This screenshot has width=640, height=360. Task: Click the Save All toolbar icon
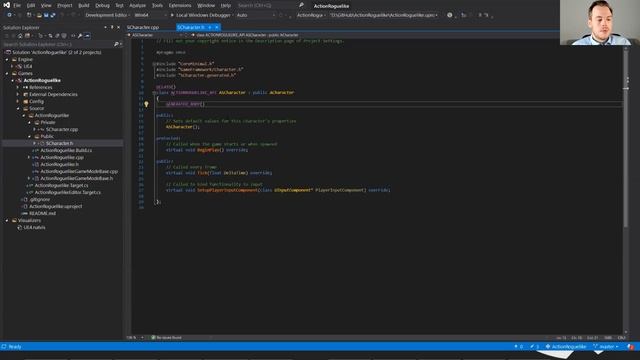(53, 15)
